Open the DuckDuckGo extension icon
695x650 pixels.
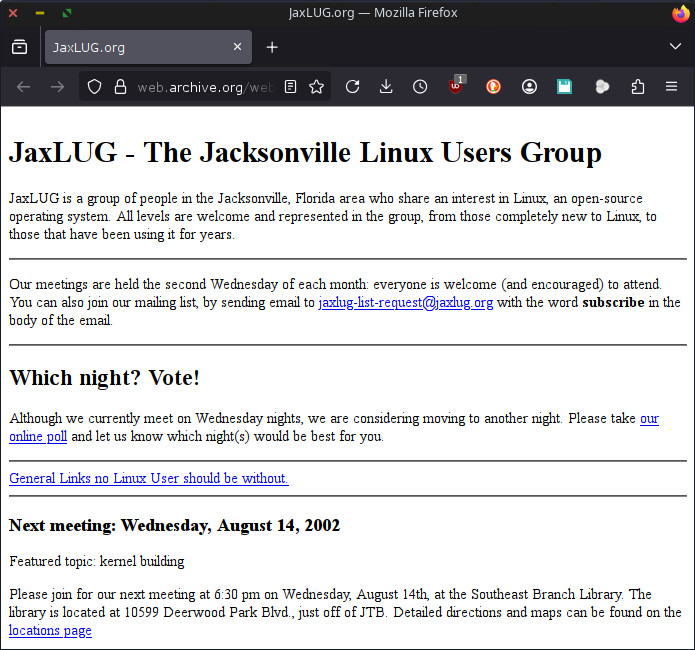click(x=493, y=86)
